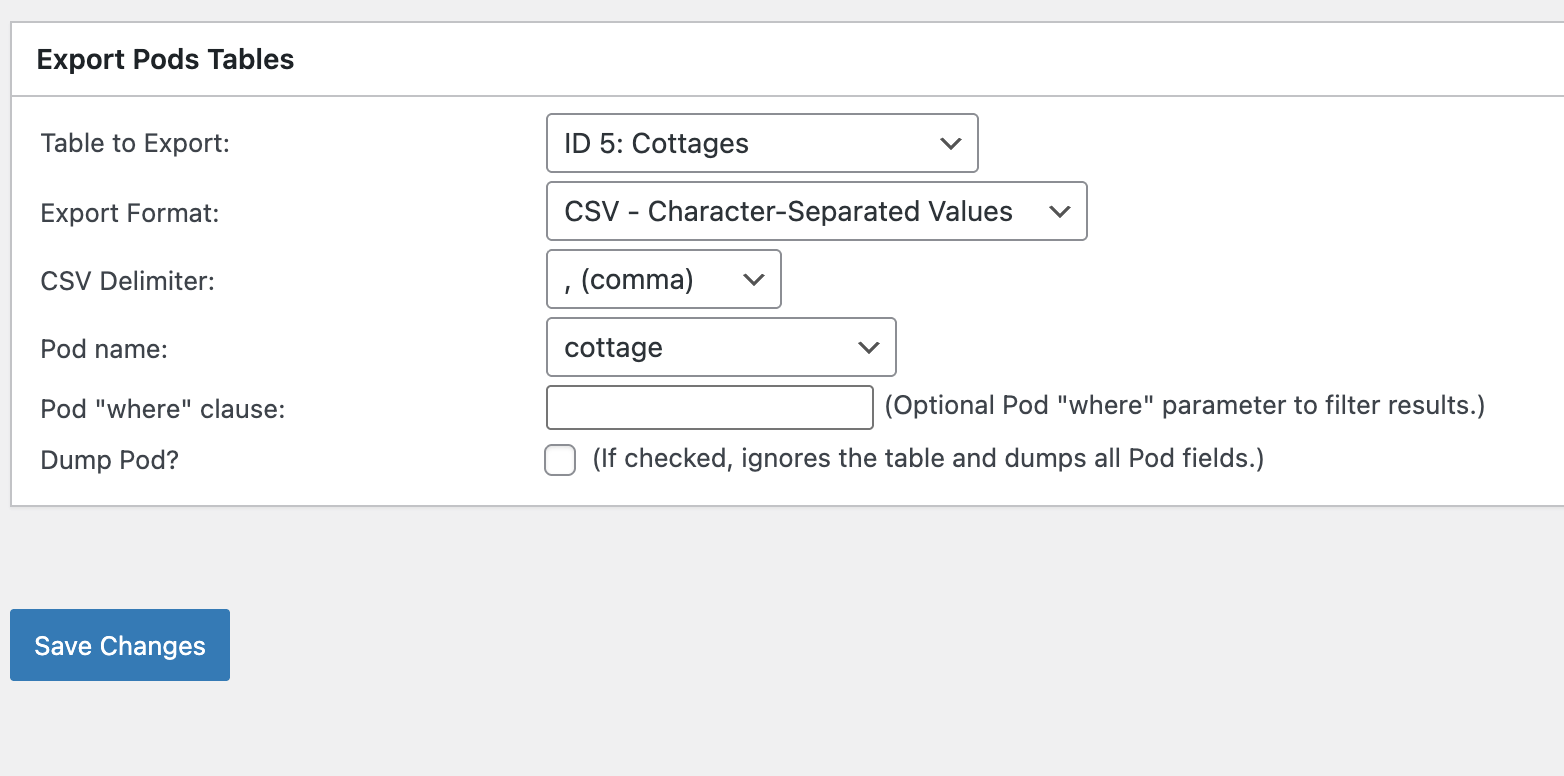1564x776 pixels.
Task: Click the chevron arrow on Pod name
Action: [868, 348]
